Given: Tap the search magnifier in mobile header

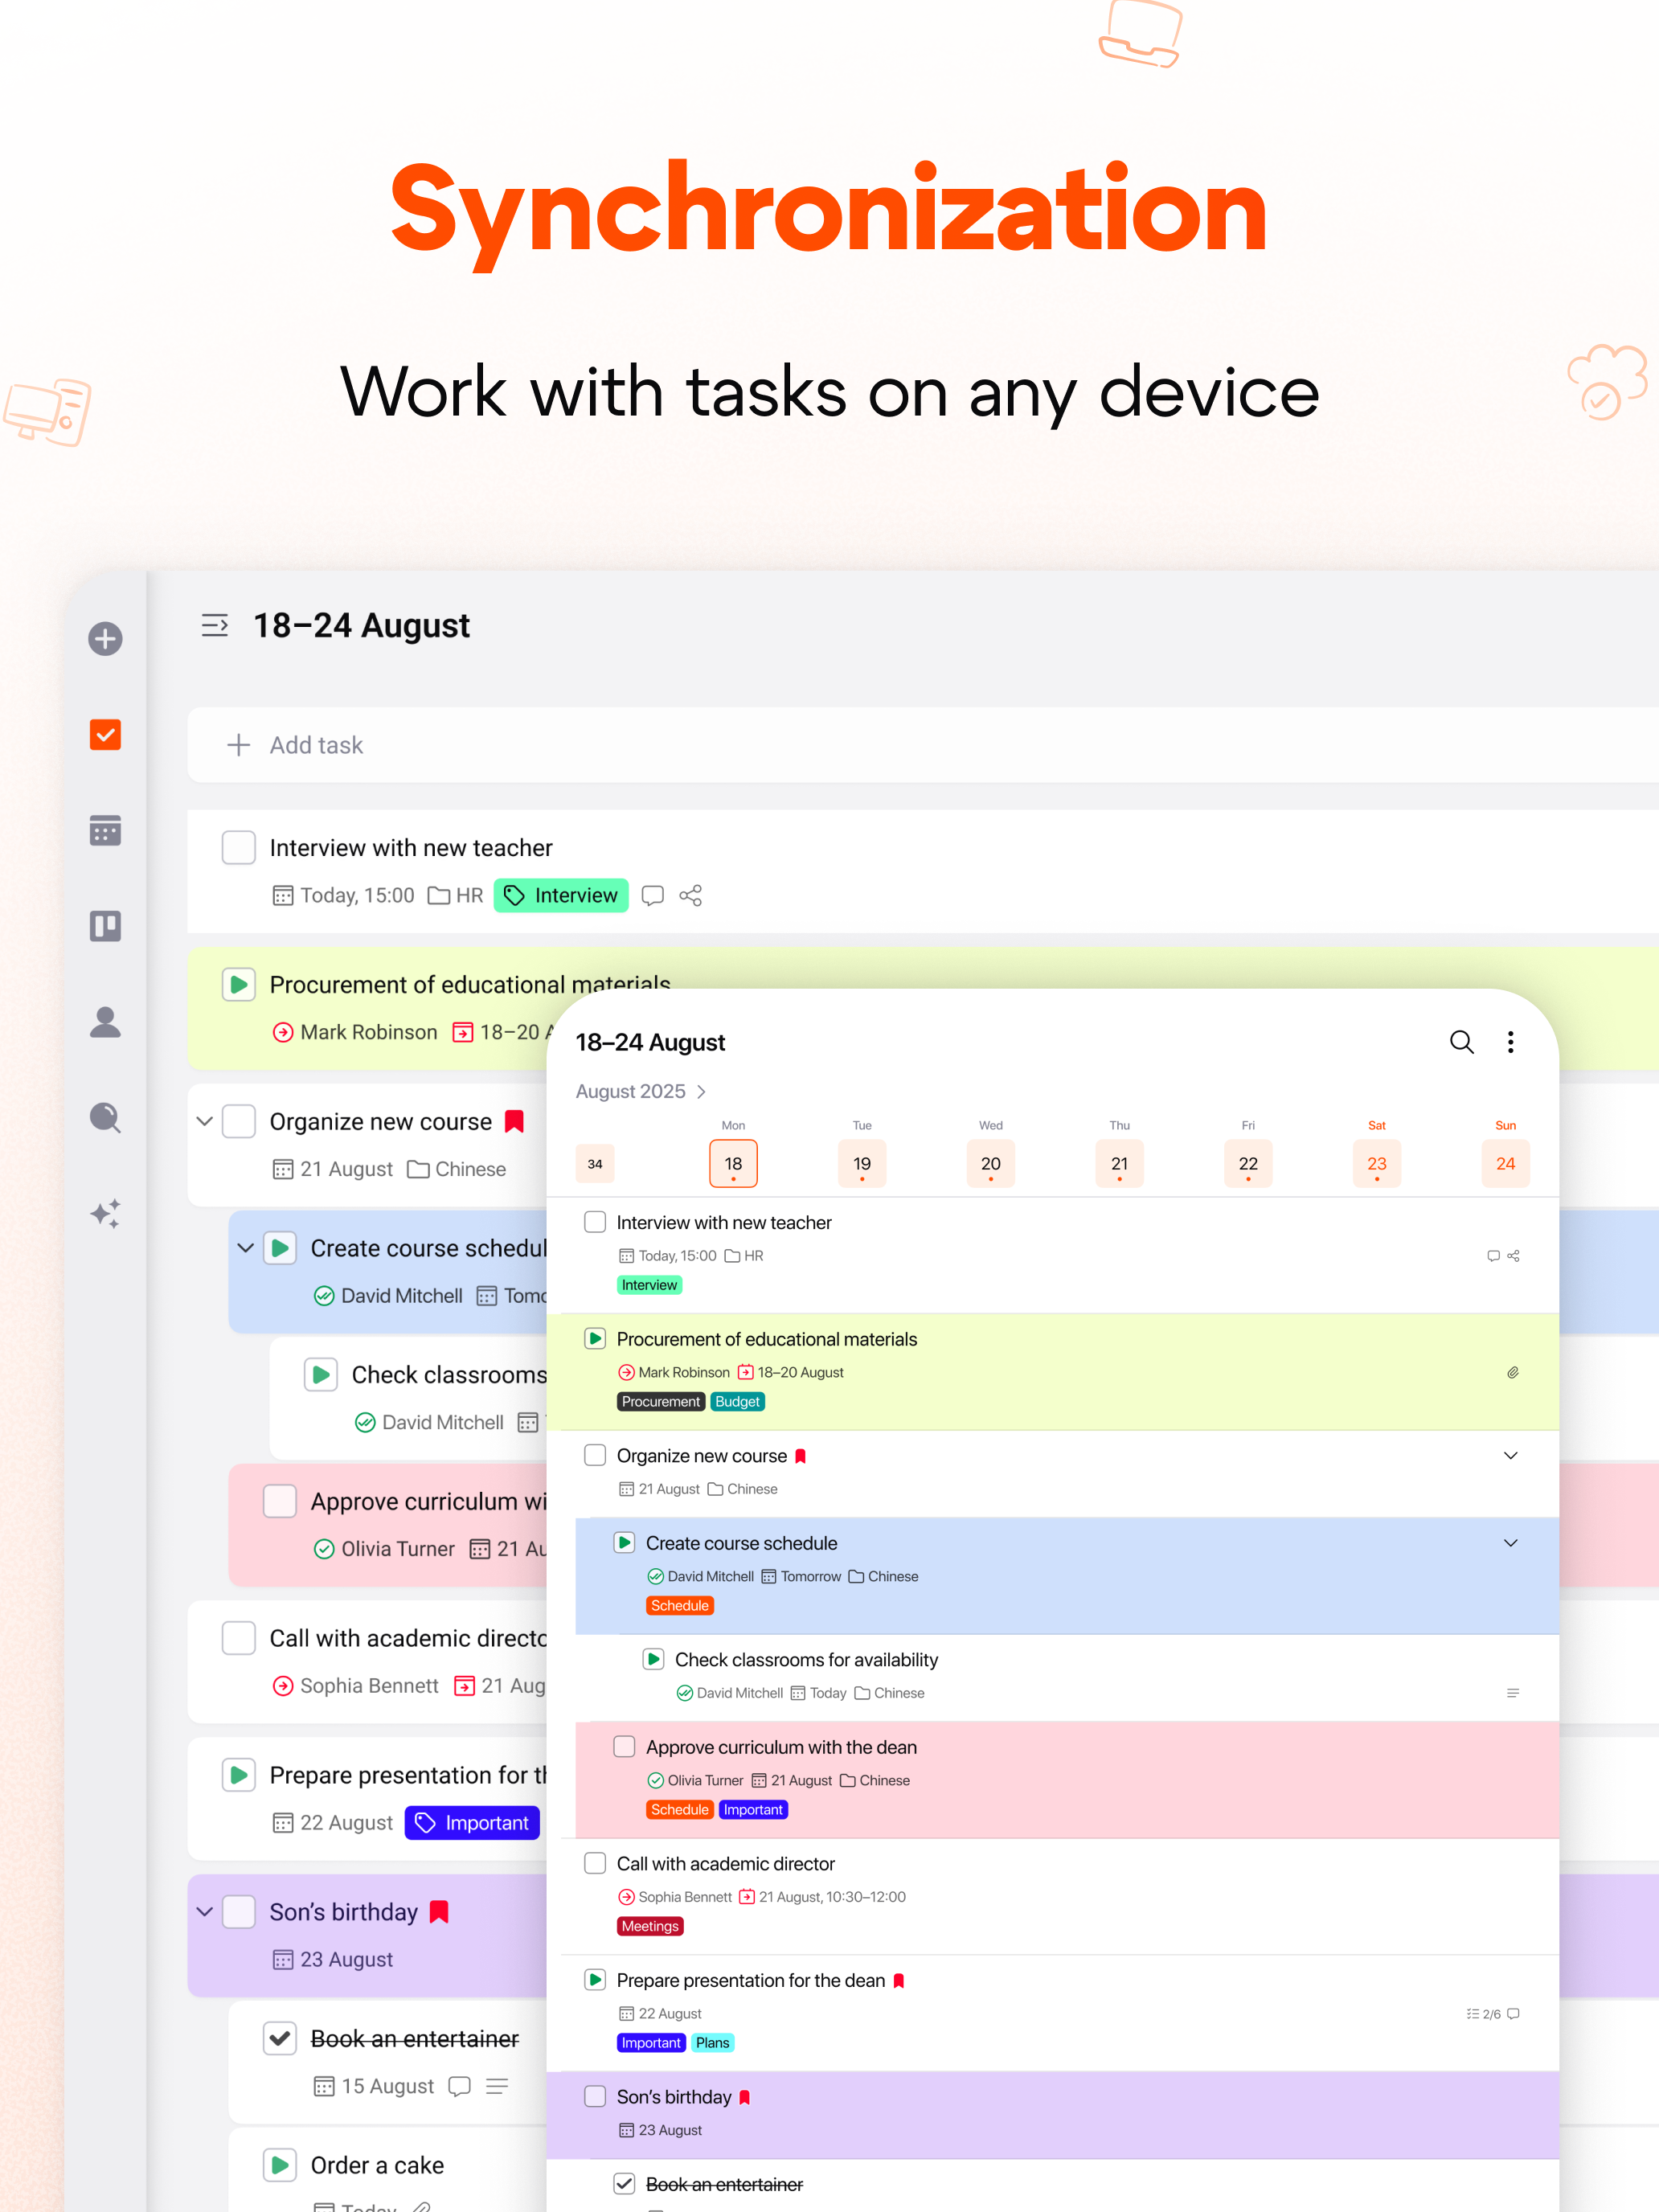Looking at the screenshot, I should click(1461, 1042).
